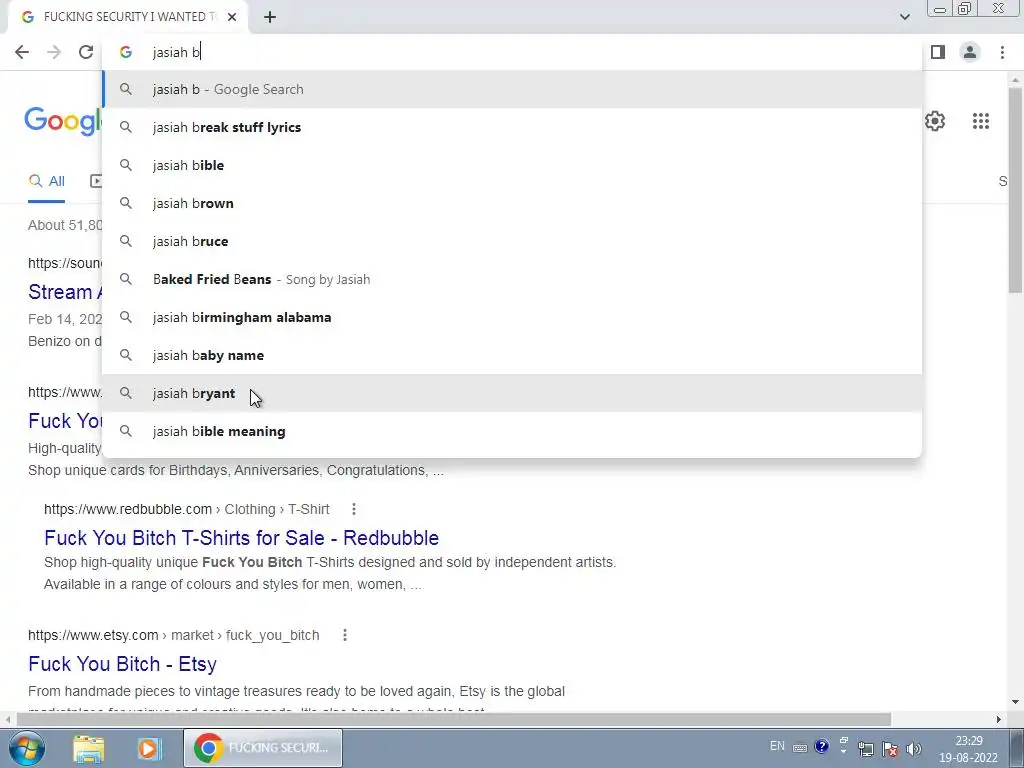
Task: Open the clock showing 23:29
Action: click(968, 749)
